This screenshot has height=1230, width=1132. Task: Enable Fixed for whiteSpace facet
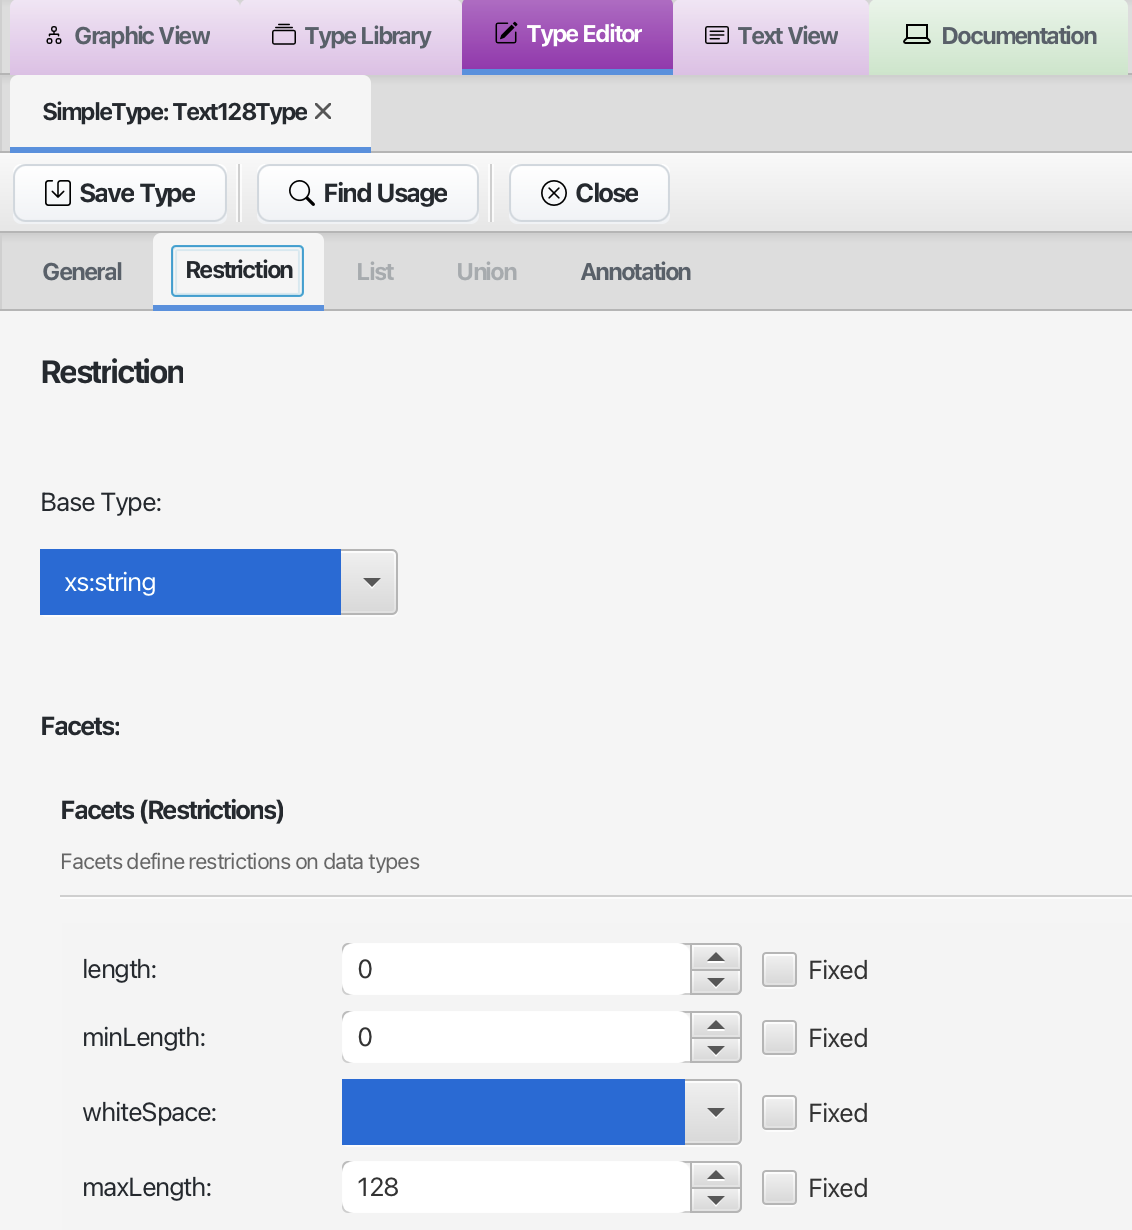[x=779, y=1112]
